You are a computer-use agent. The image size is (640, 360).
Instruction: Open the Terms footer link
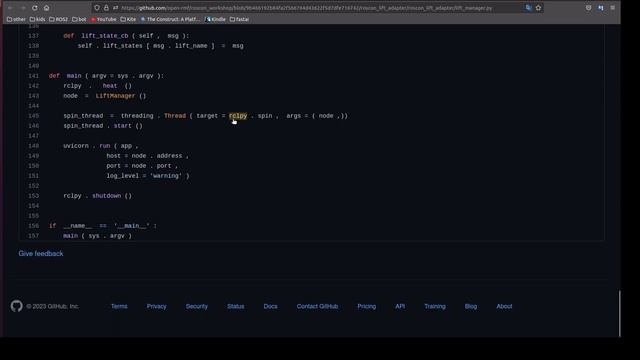(119, 306)
